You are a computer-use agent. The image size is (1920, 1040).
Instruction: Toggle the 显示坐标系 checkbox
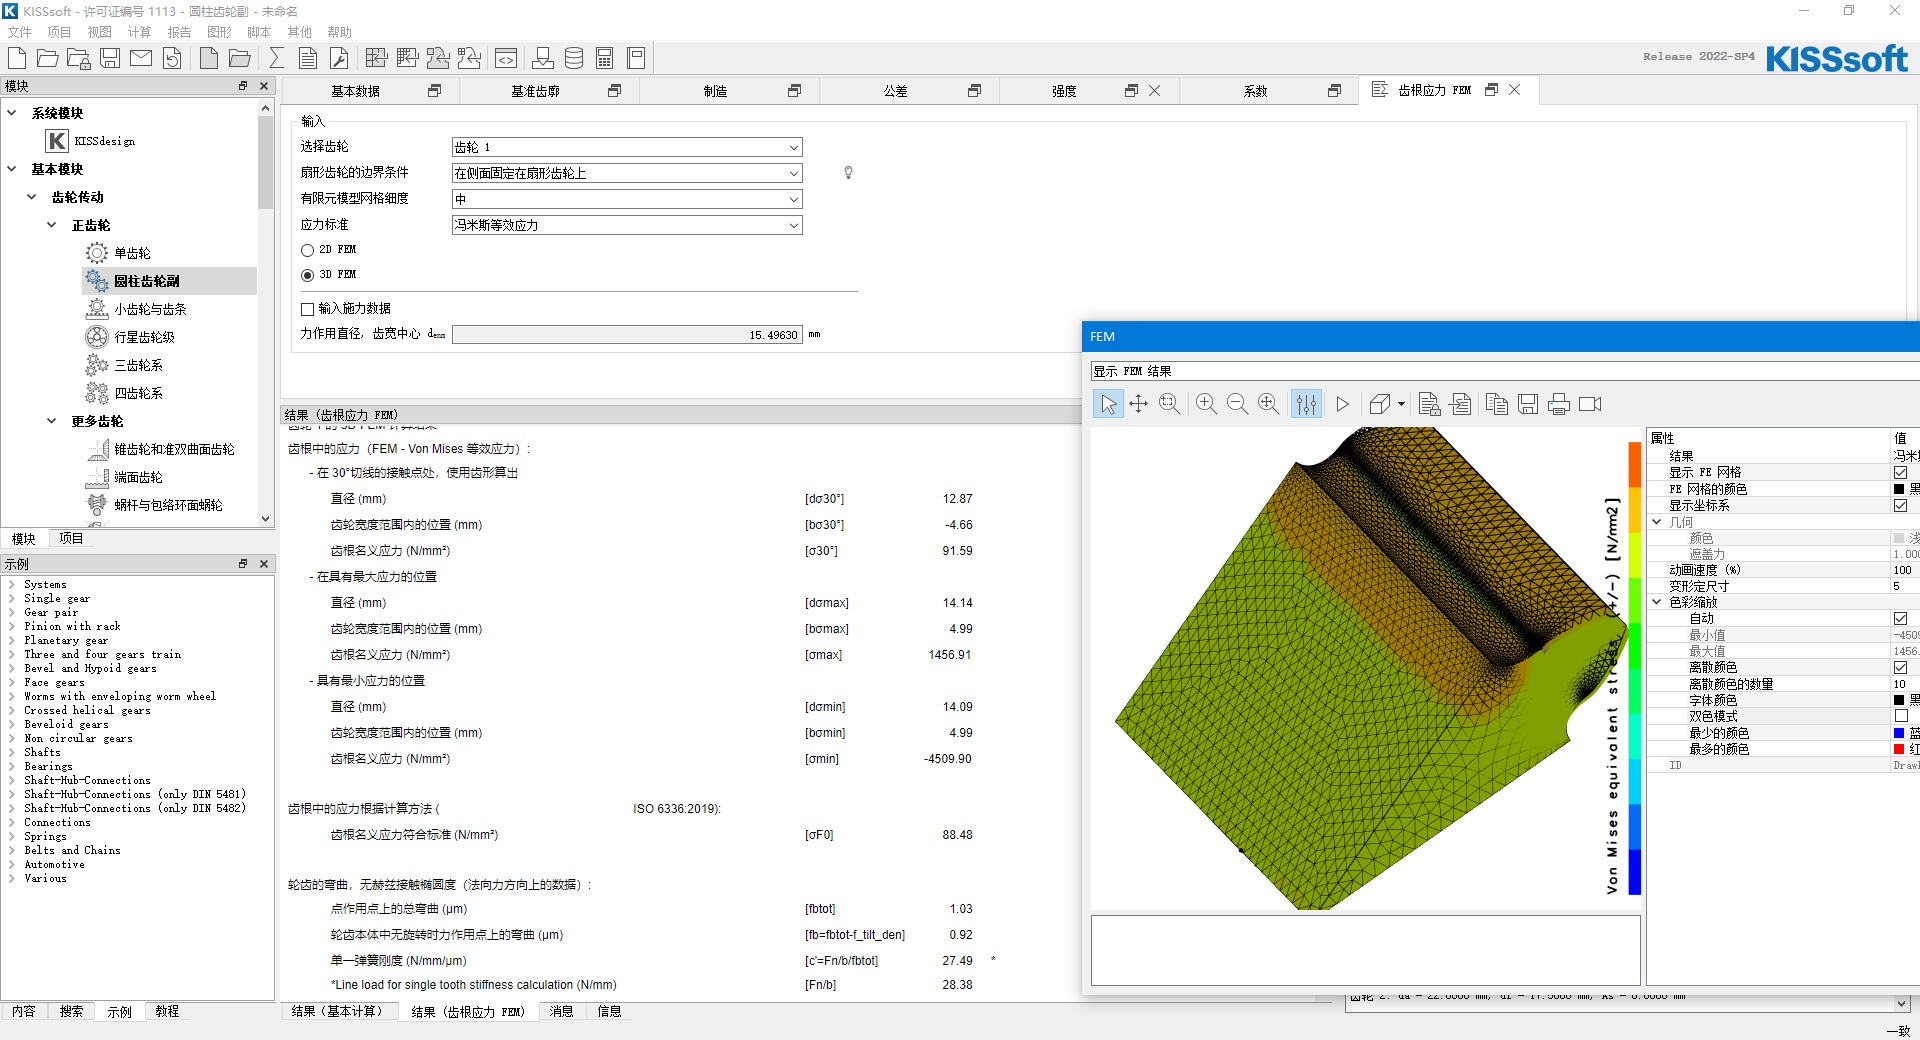[x=1900, y=505]
